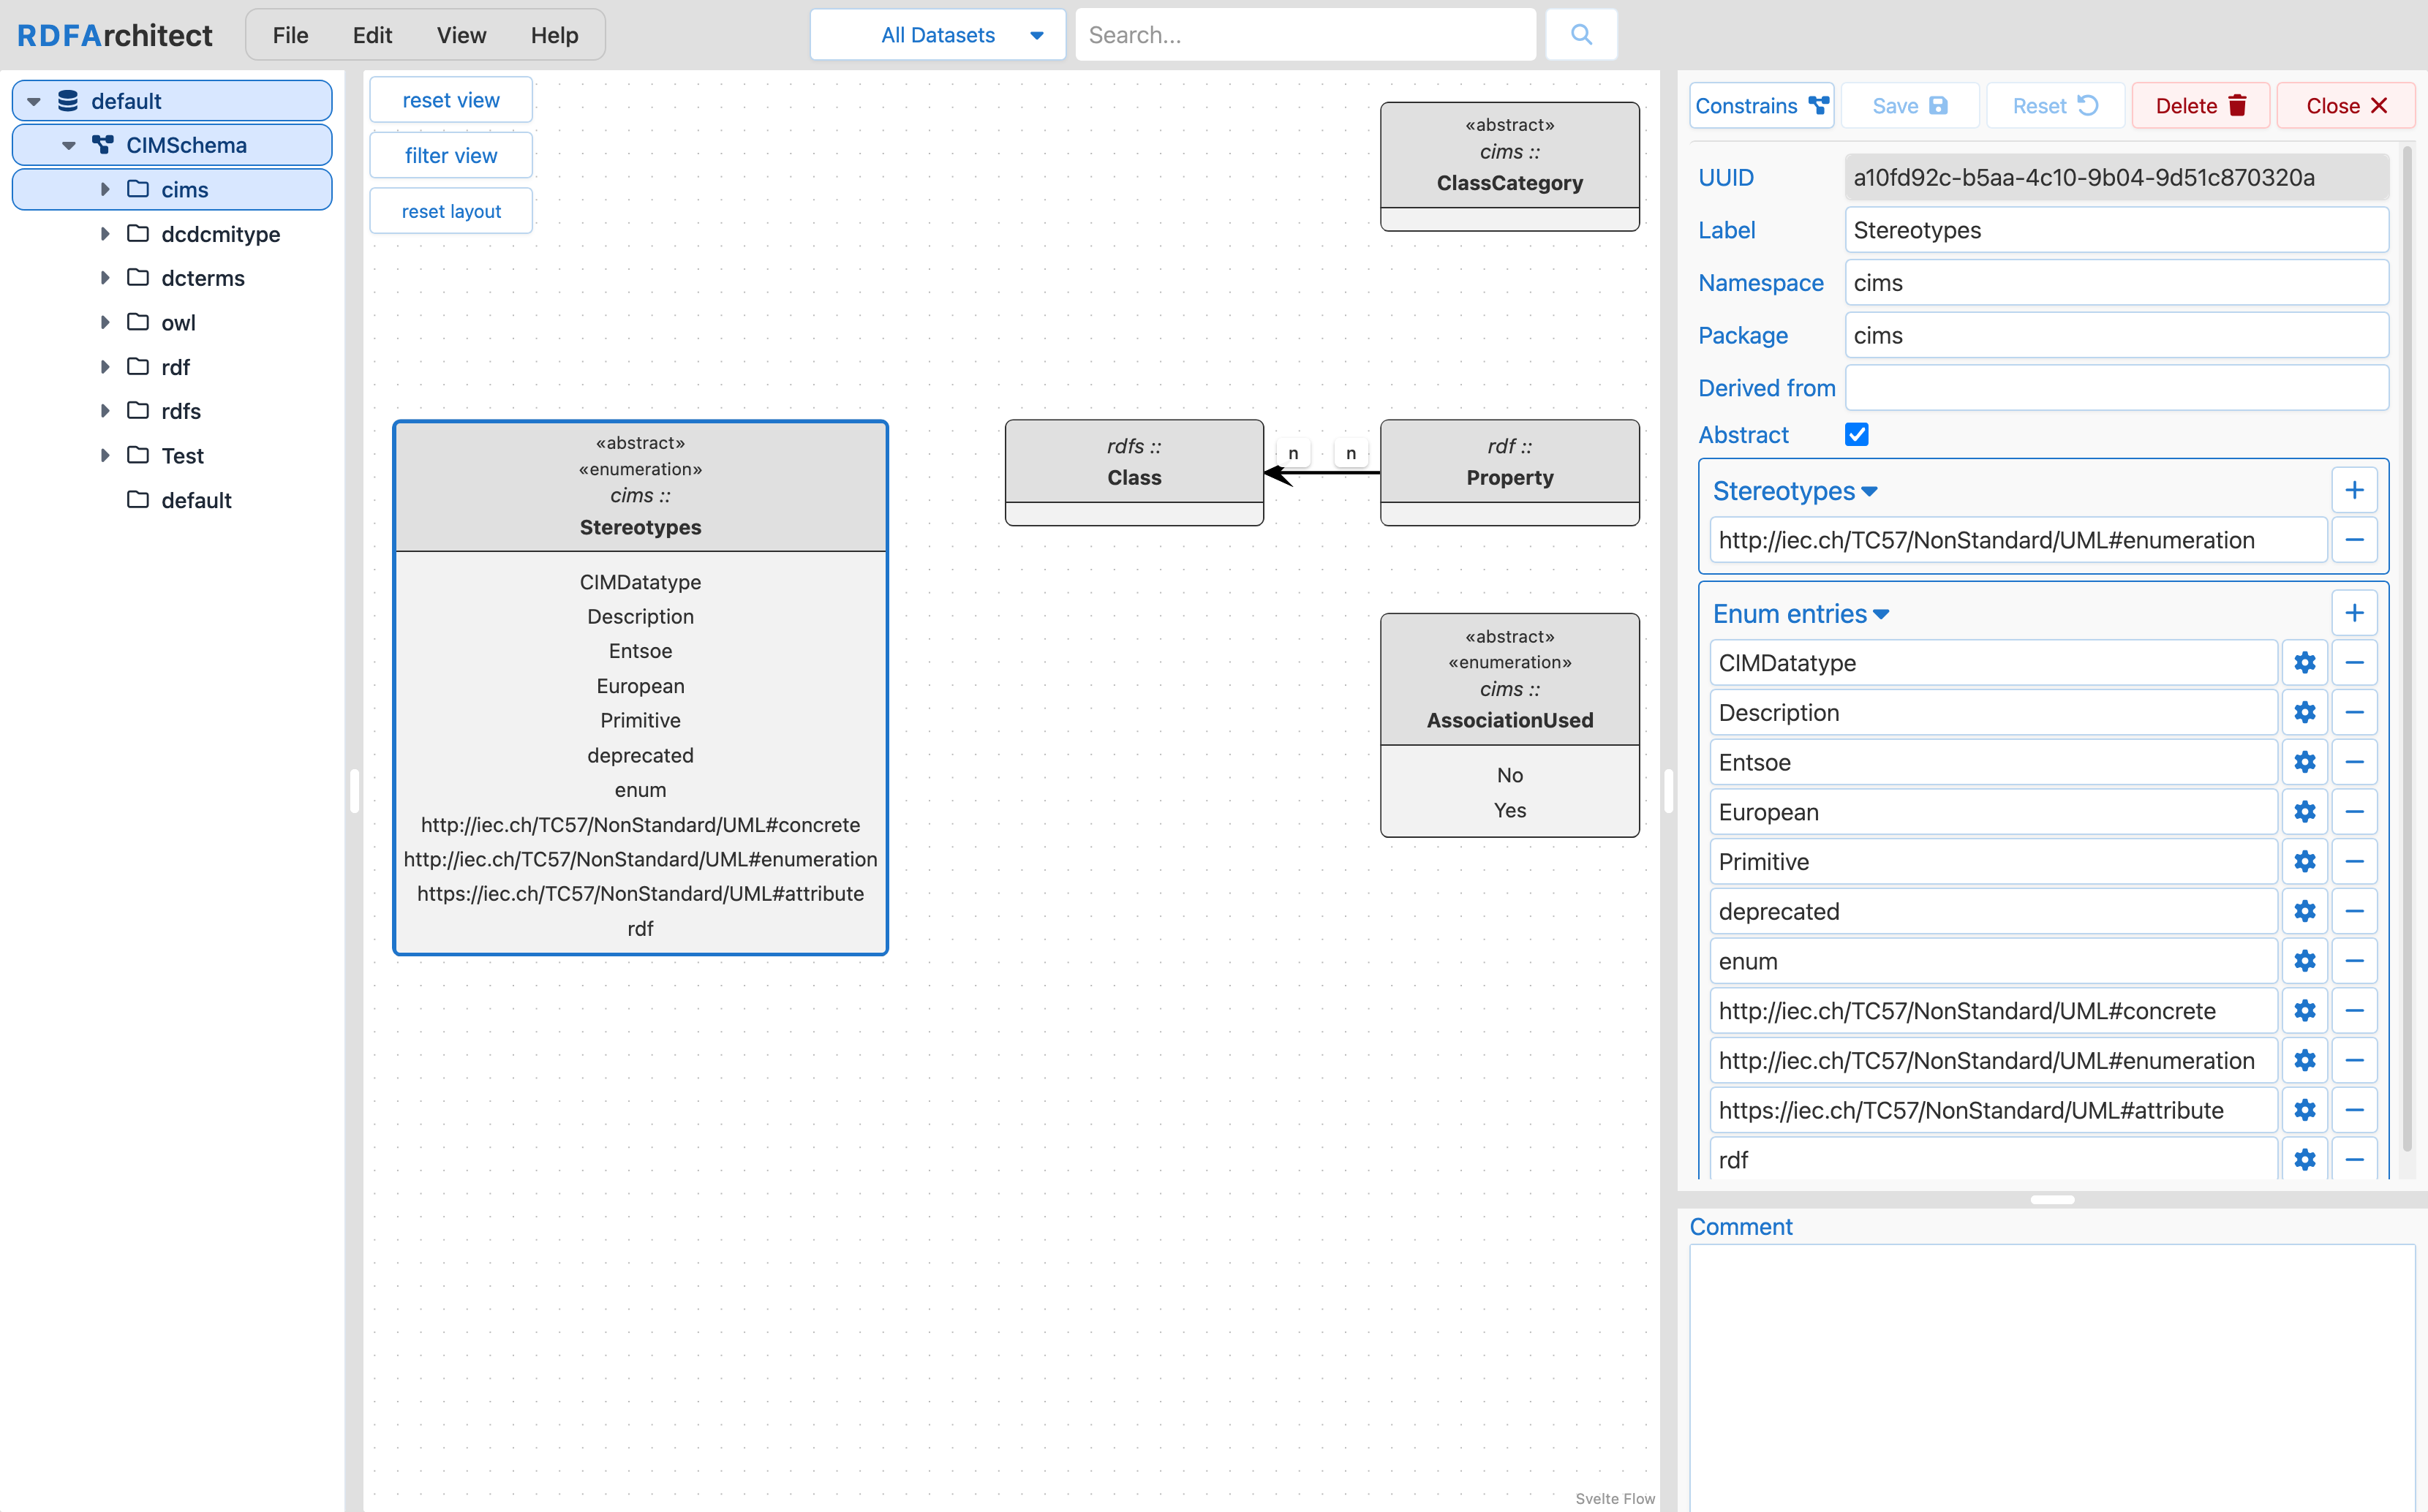Expand the dcterms package folder

104,278
